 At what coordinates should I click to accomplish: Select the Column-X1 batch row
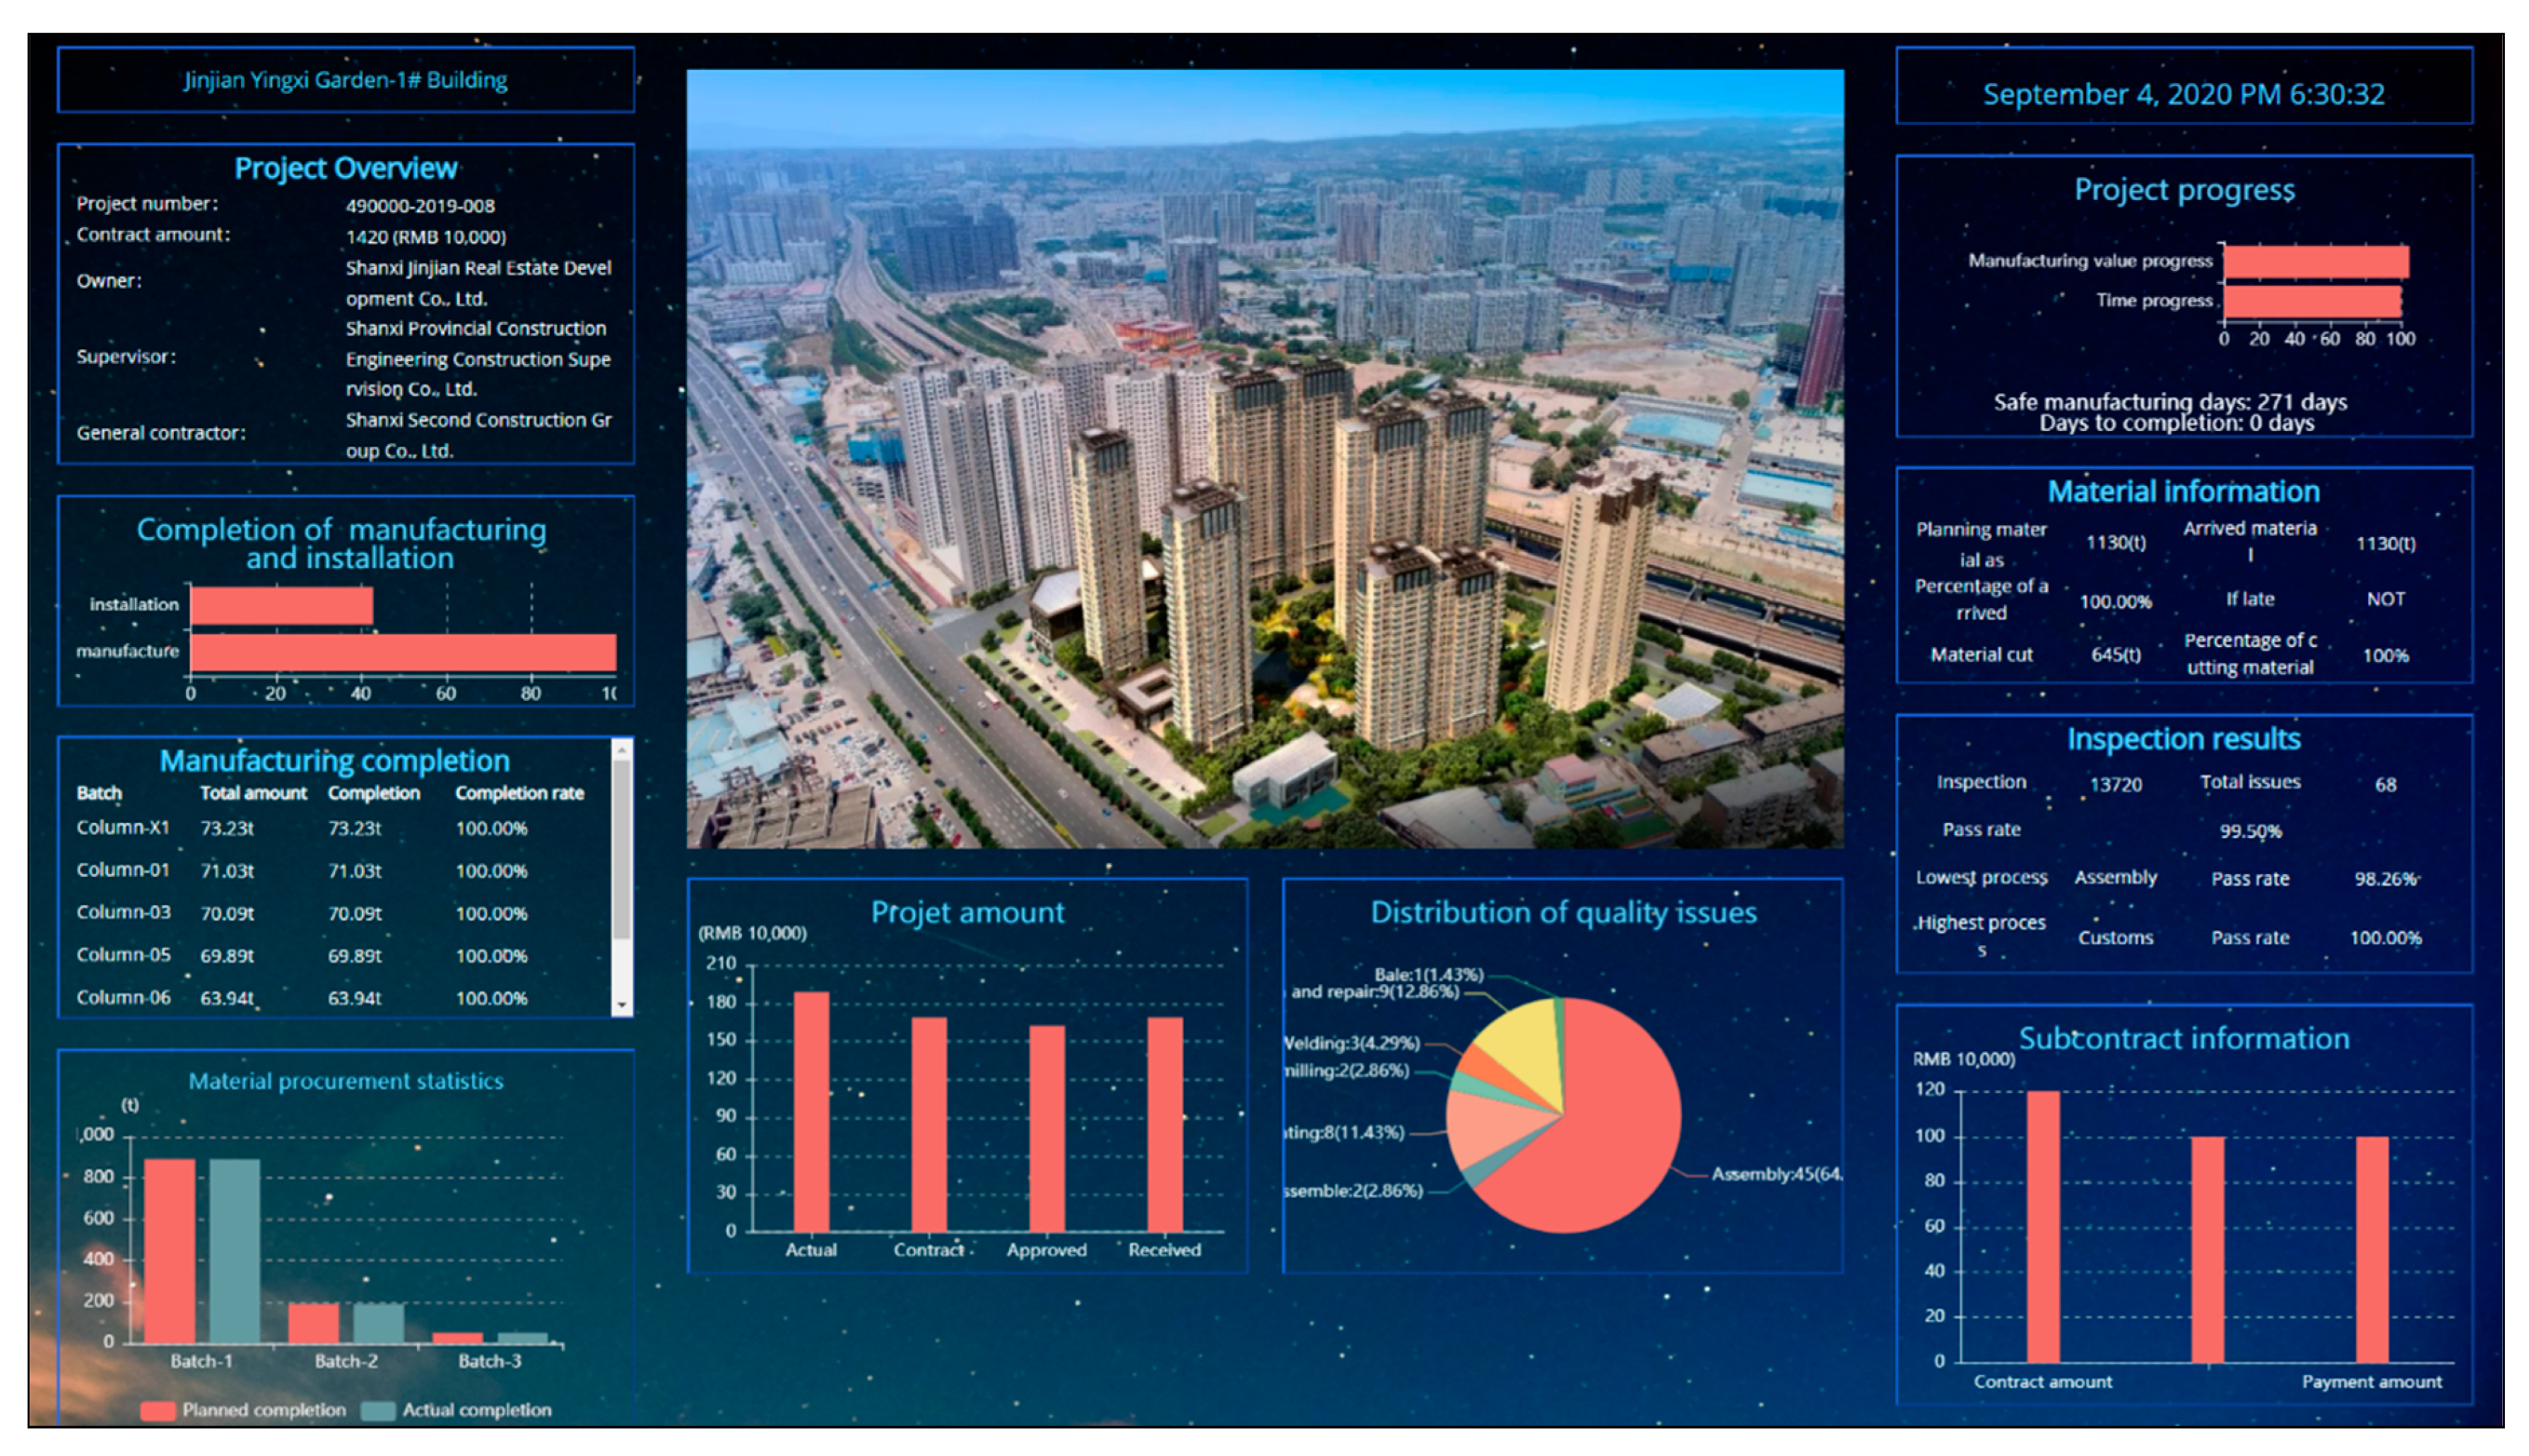123,828
